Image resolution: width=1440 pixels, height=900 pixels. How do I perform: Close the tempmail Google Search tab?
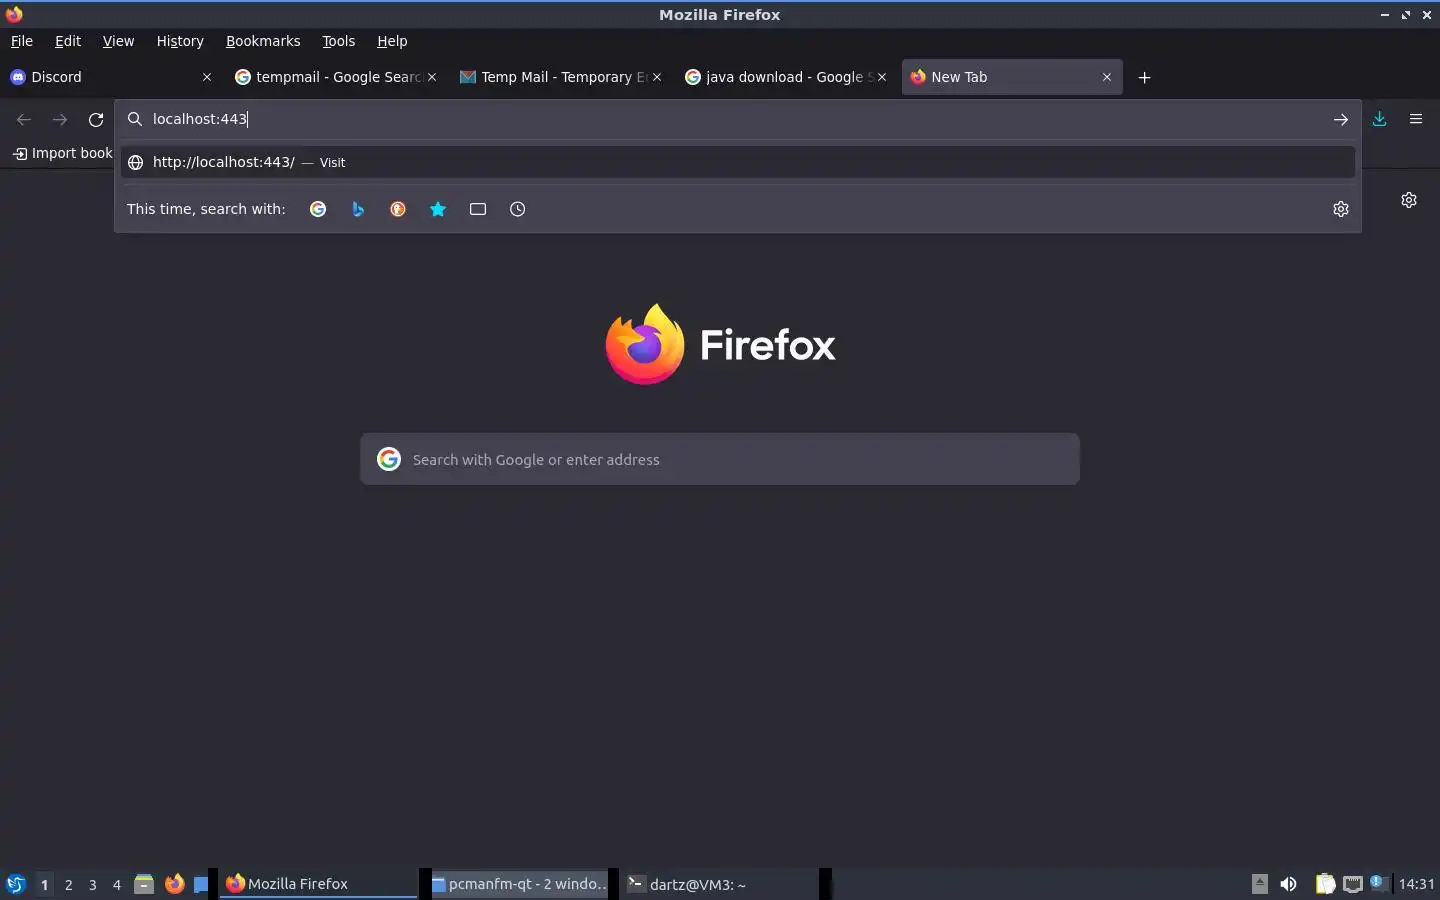(432, 77)
